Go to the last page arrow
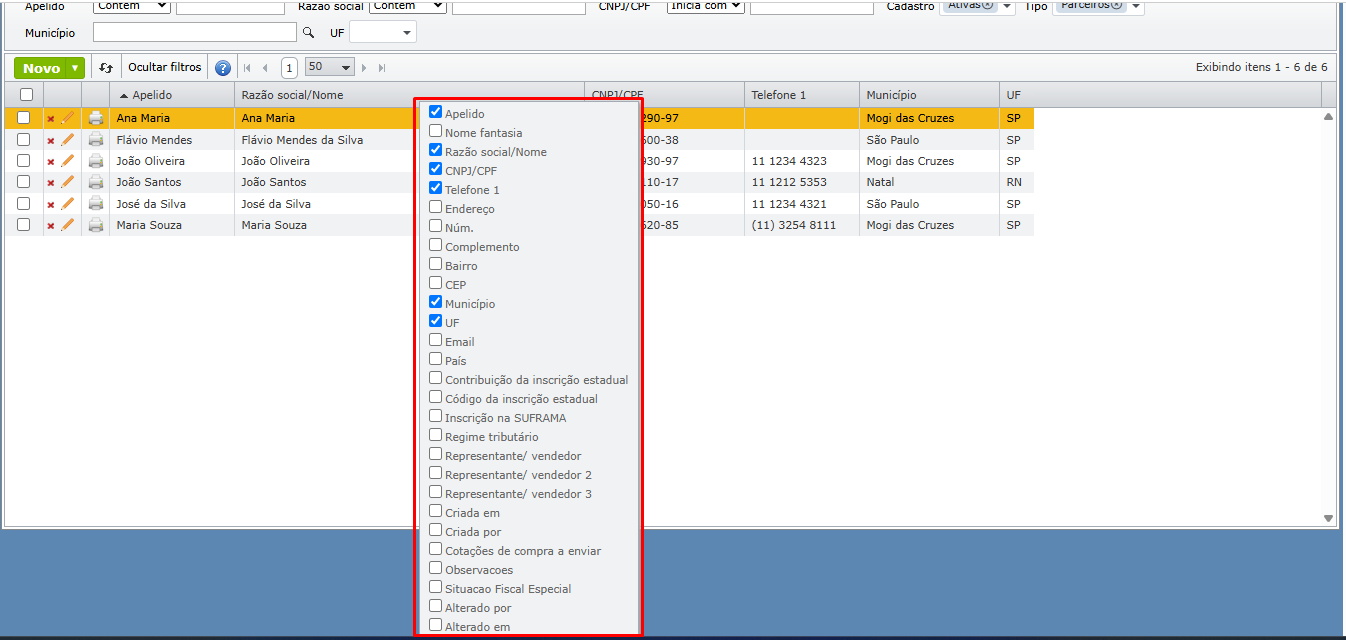This screenshot has height=640, width=1346. [382, 68]
